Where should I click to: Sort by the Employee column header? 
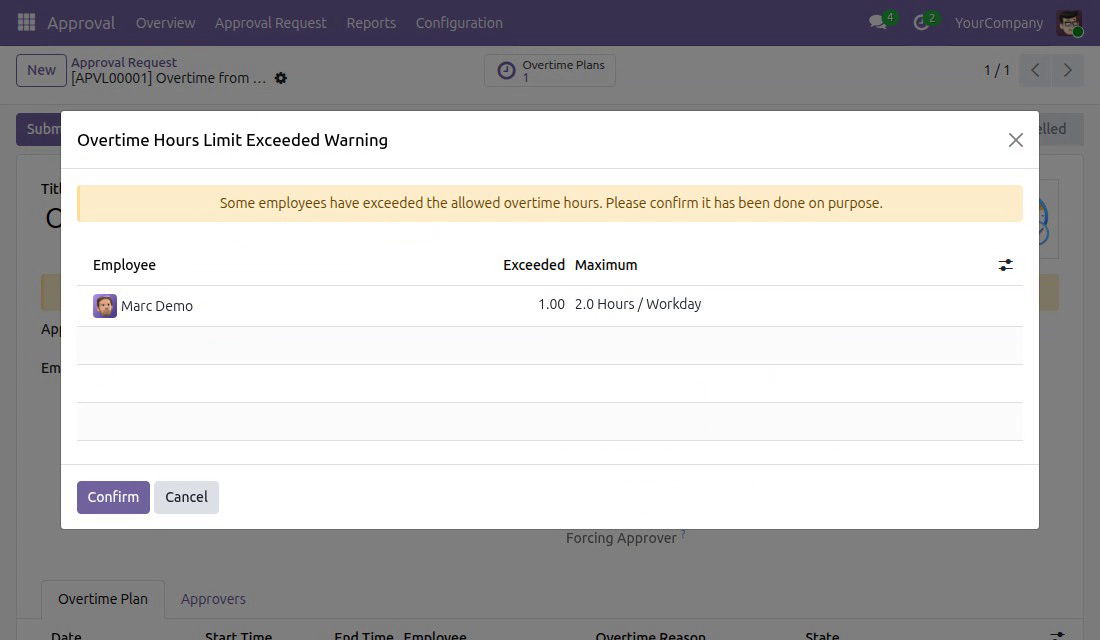tap(124, 265)
